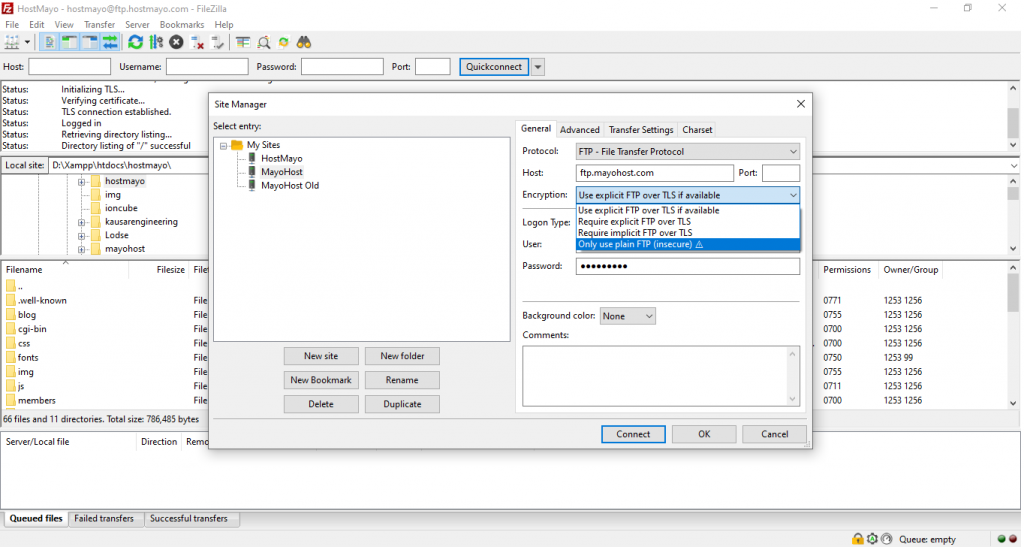The width and height of the screenshot is (1024, 547).
Task: Choose Require implicit FTP over TLS
Action: coord(688,233)
